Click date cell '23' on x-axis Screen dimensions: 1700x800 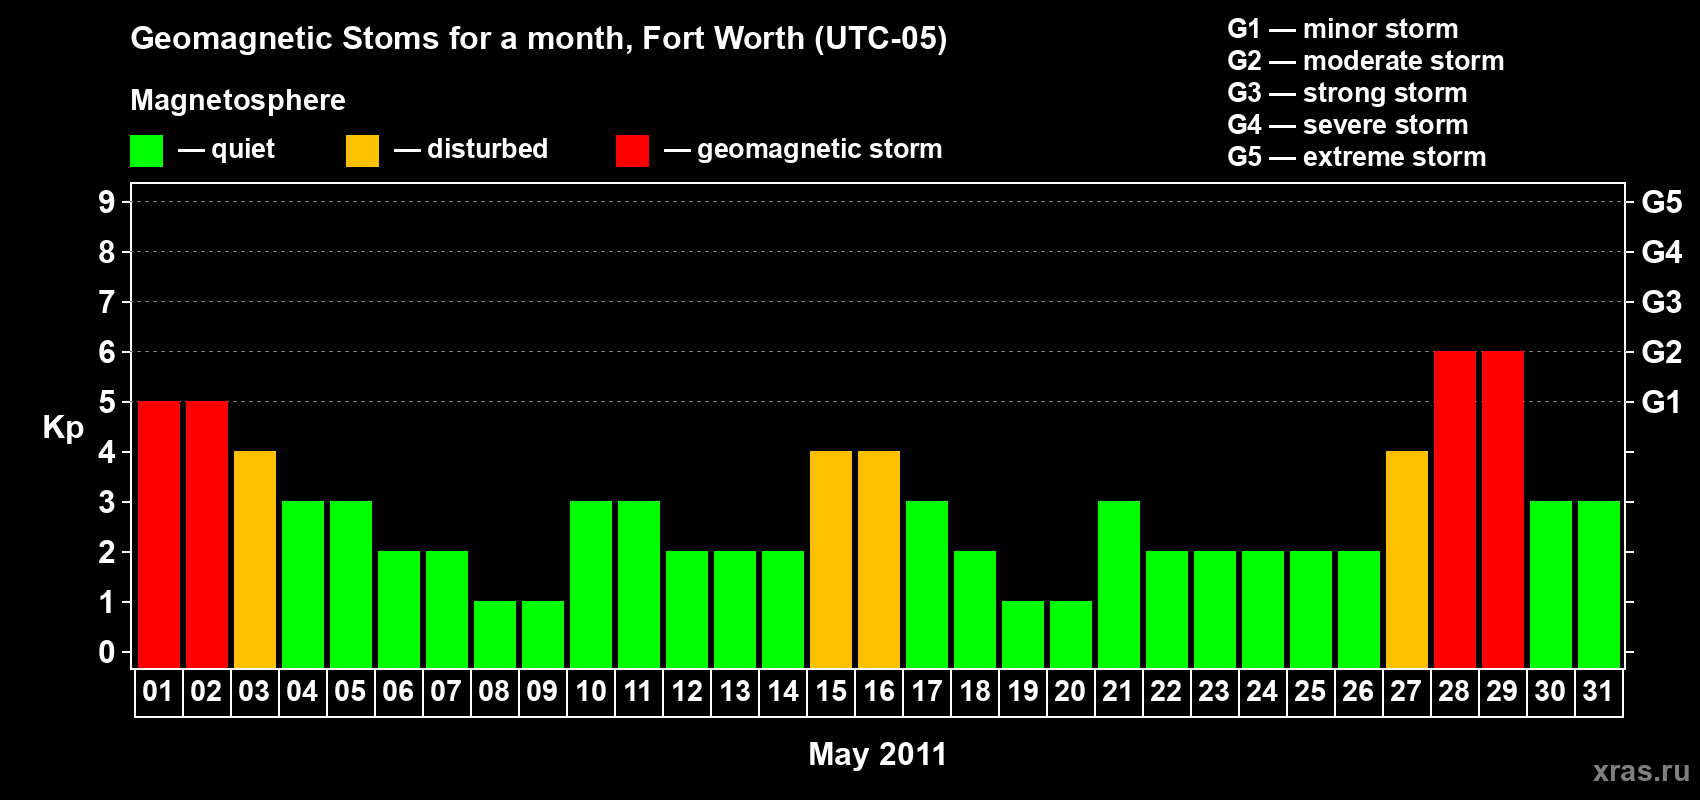[x=1215, y=692]
